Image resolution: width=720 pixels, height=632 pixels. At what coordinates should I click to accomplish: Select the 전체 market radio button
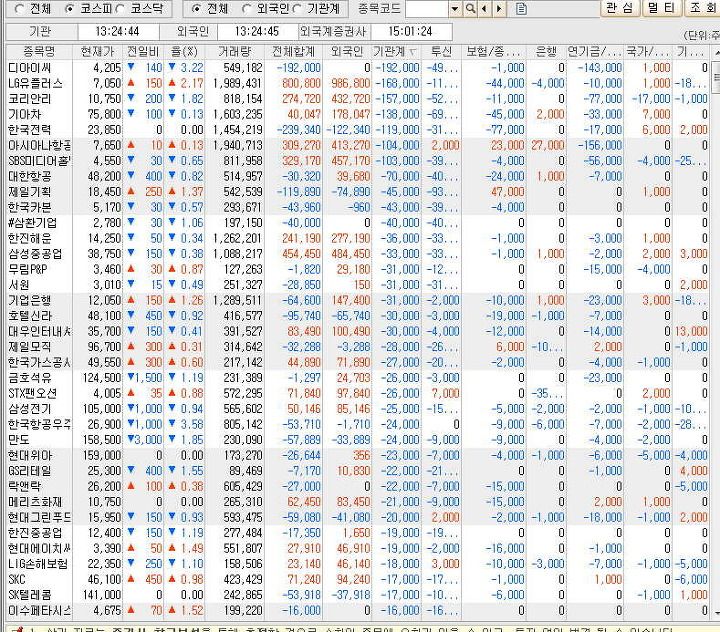point(19,8)
